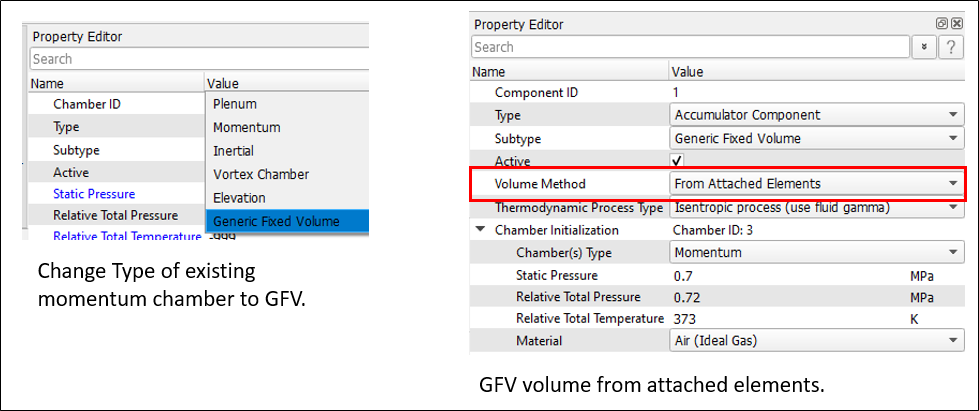Click the blue Static Pressure property

point(94,193)
